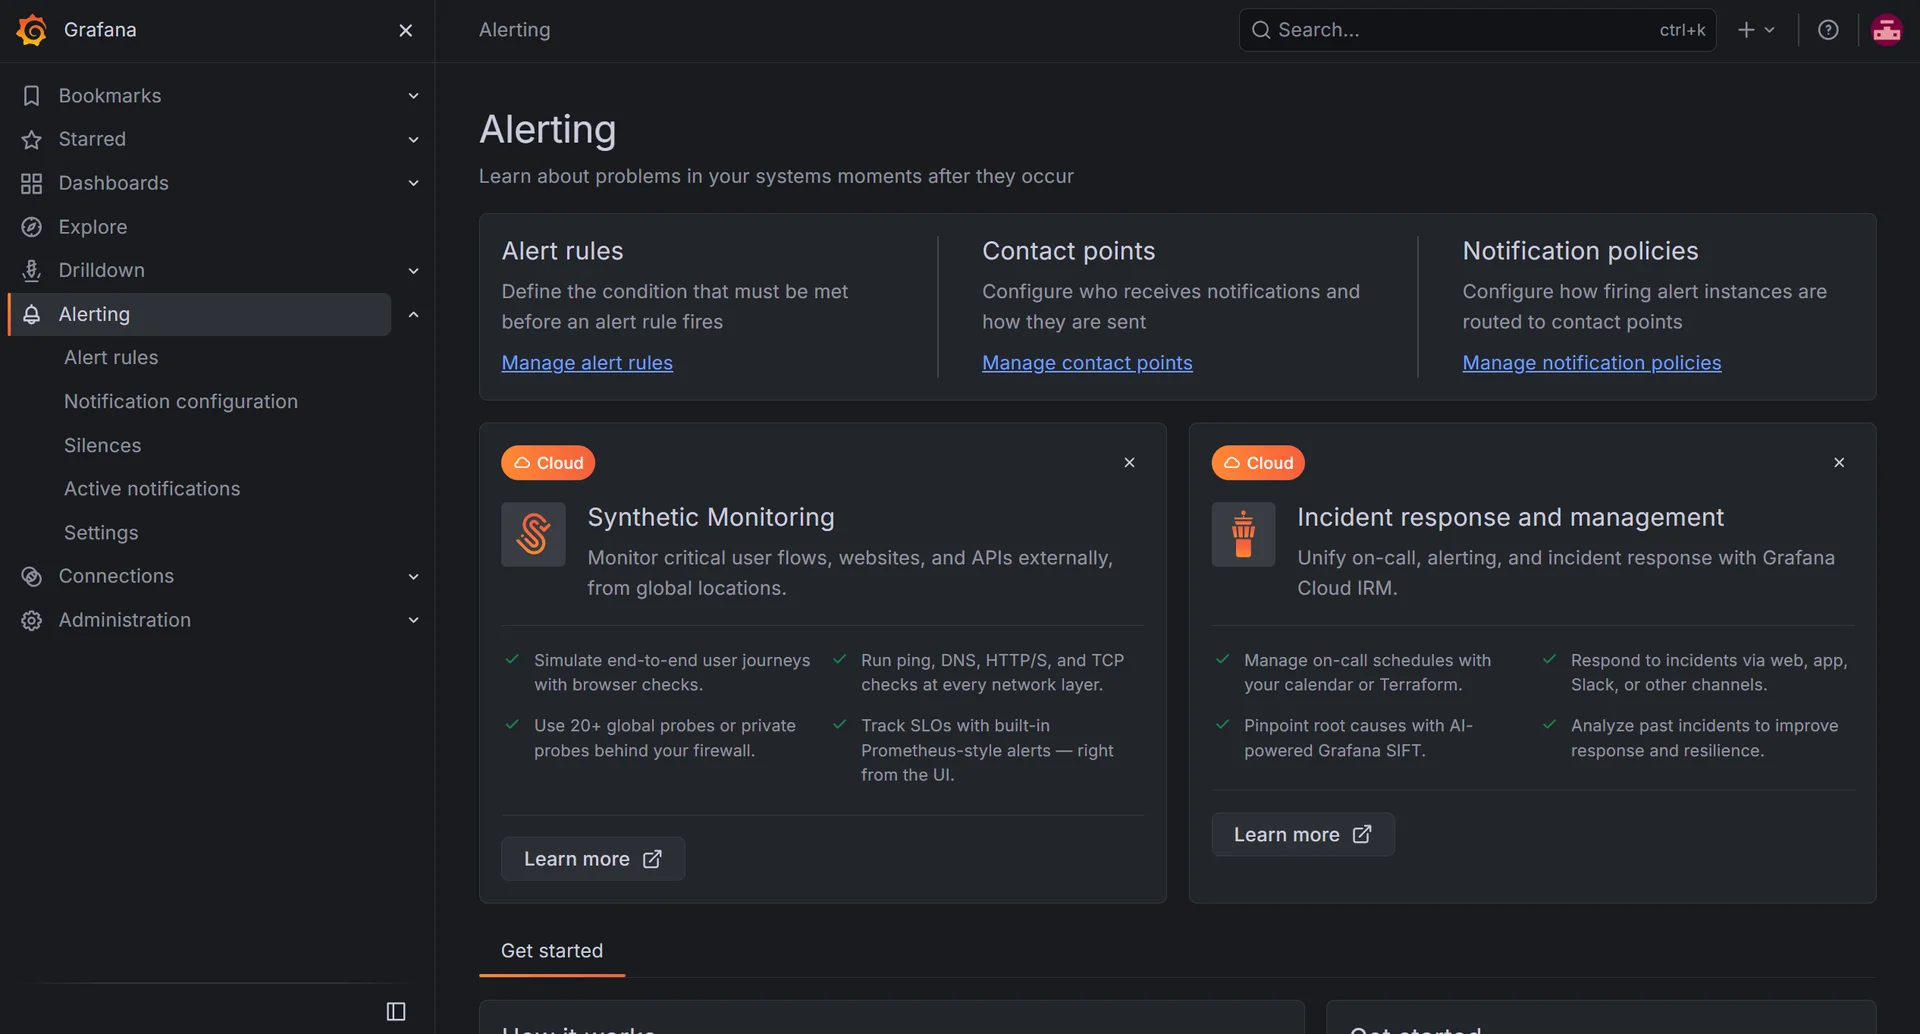Open the Drilldown icon in sidebar
Screen dimensions: 1920x1034
point(32,270)
